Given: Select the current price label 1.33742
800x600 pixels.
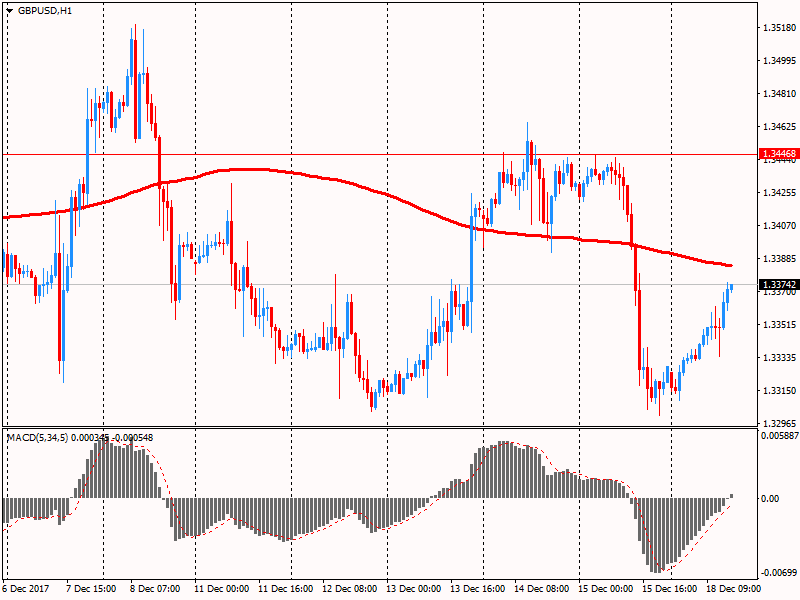Looking at the screenshot, I should [x=779, y=284].
